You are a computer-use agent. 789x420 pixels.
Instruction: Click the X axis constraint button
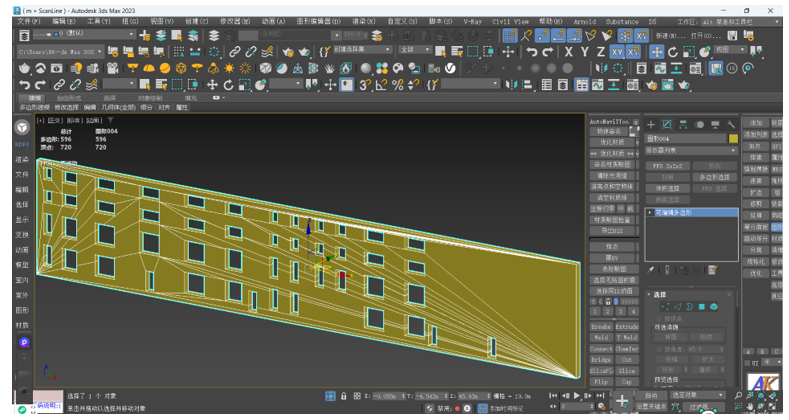pos(569,52)
